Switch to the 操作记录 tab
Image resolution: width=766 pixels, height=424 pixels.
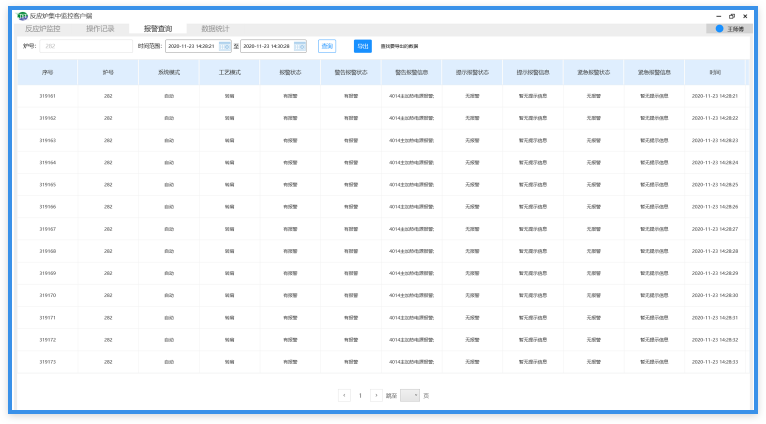click(100, 29)
